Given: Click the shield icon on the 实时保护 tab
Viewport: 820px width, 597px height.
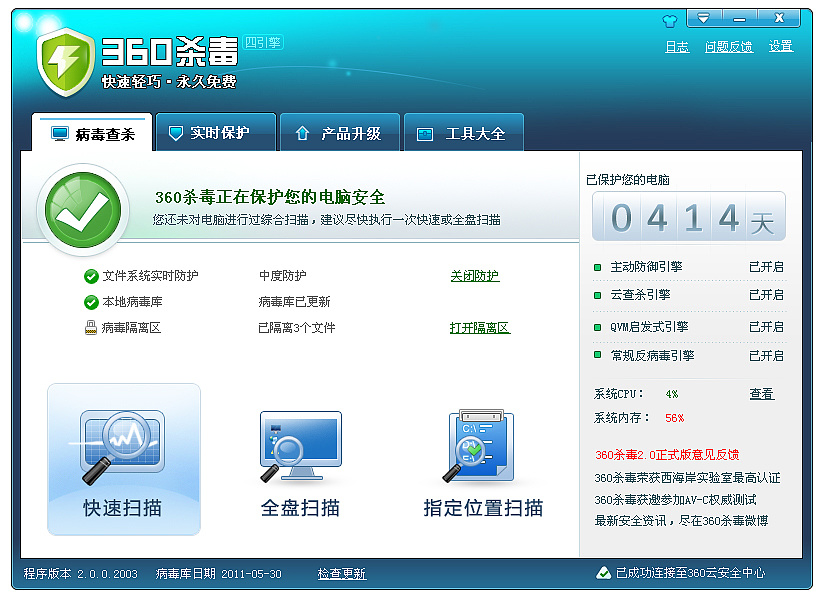Looking at the screenshot, I should [x=172, y=131].
